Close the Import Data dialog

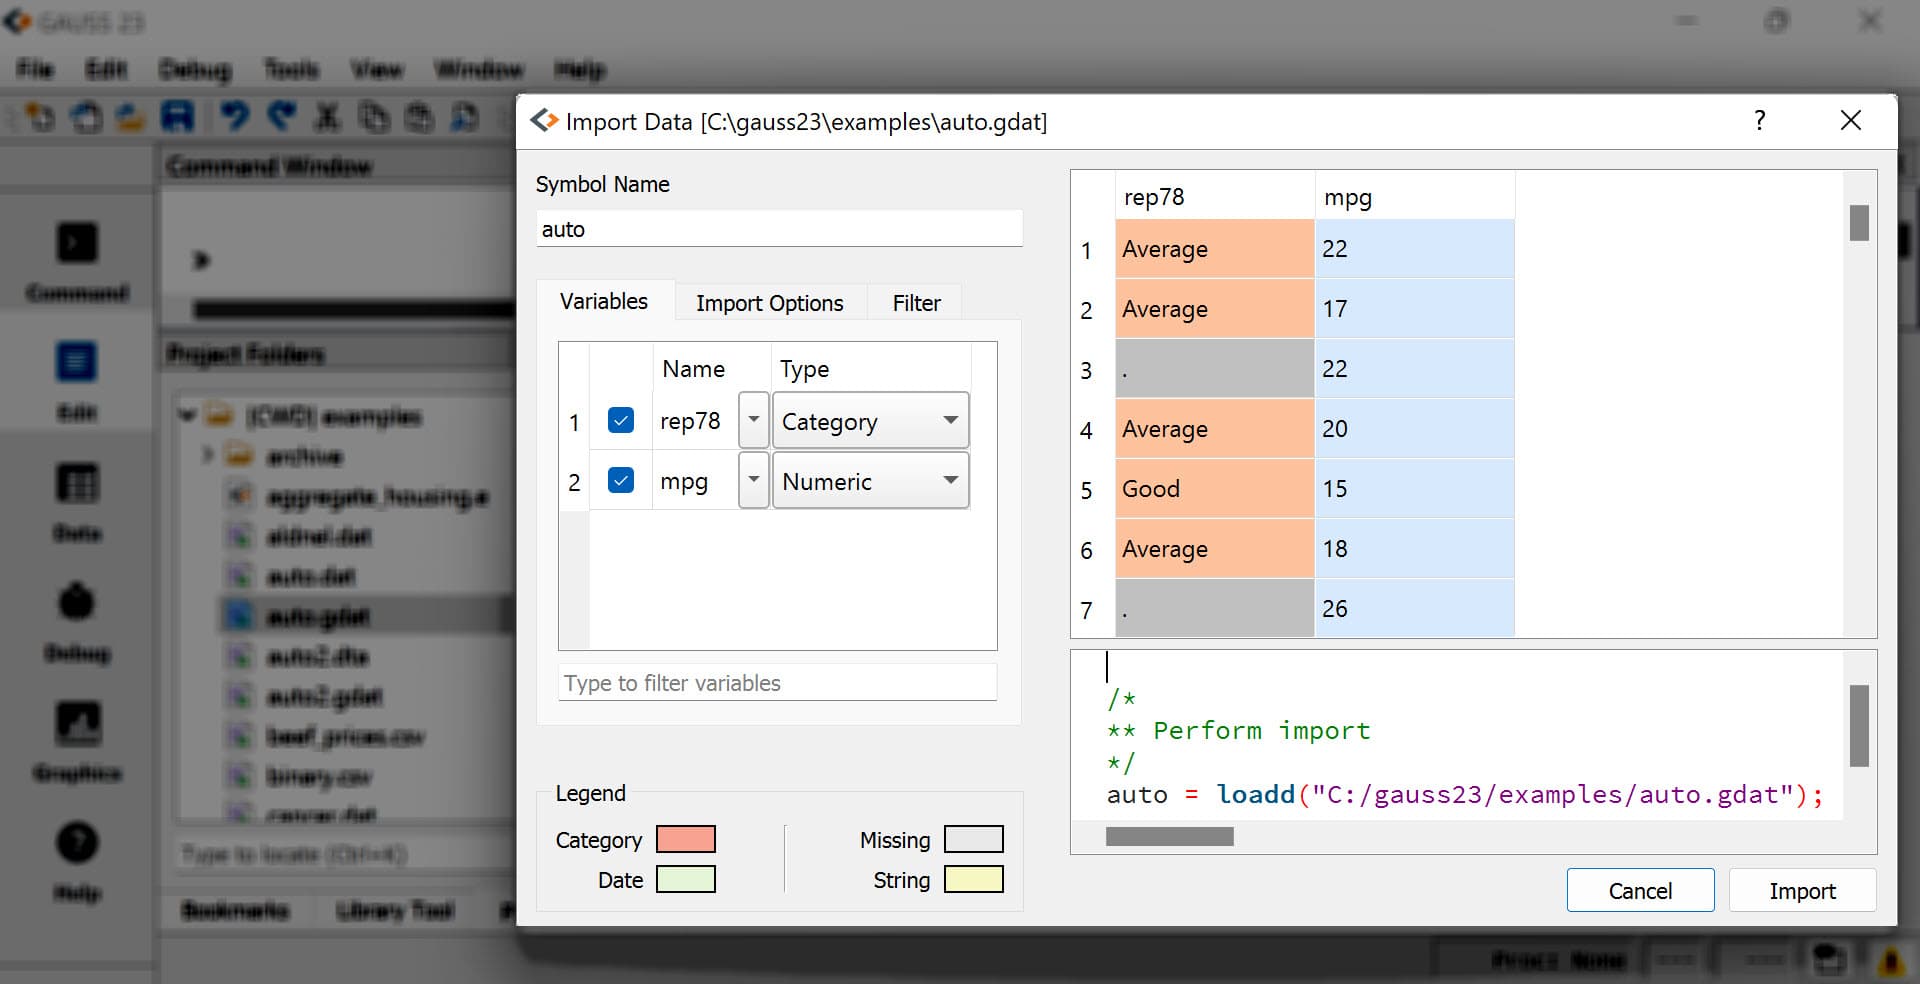coord(1851,121)
